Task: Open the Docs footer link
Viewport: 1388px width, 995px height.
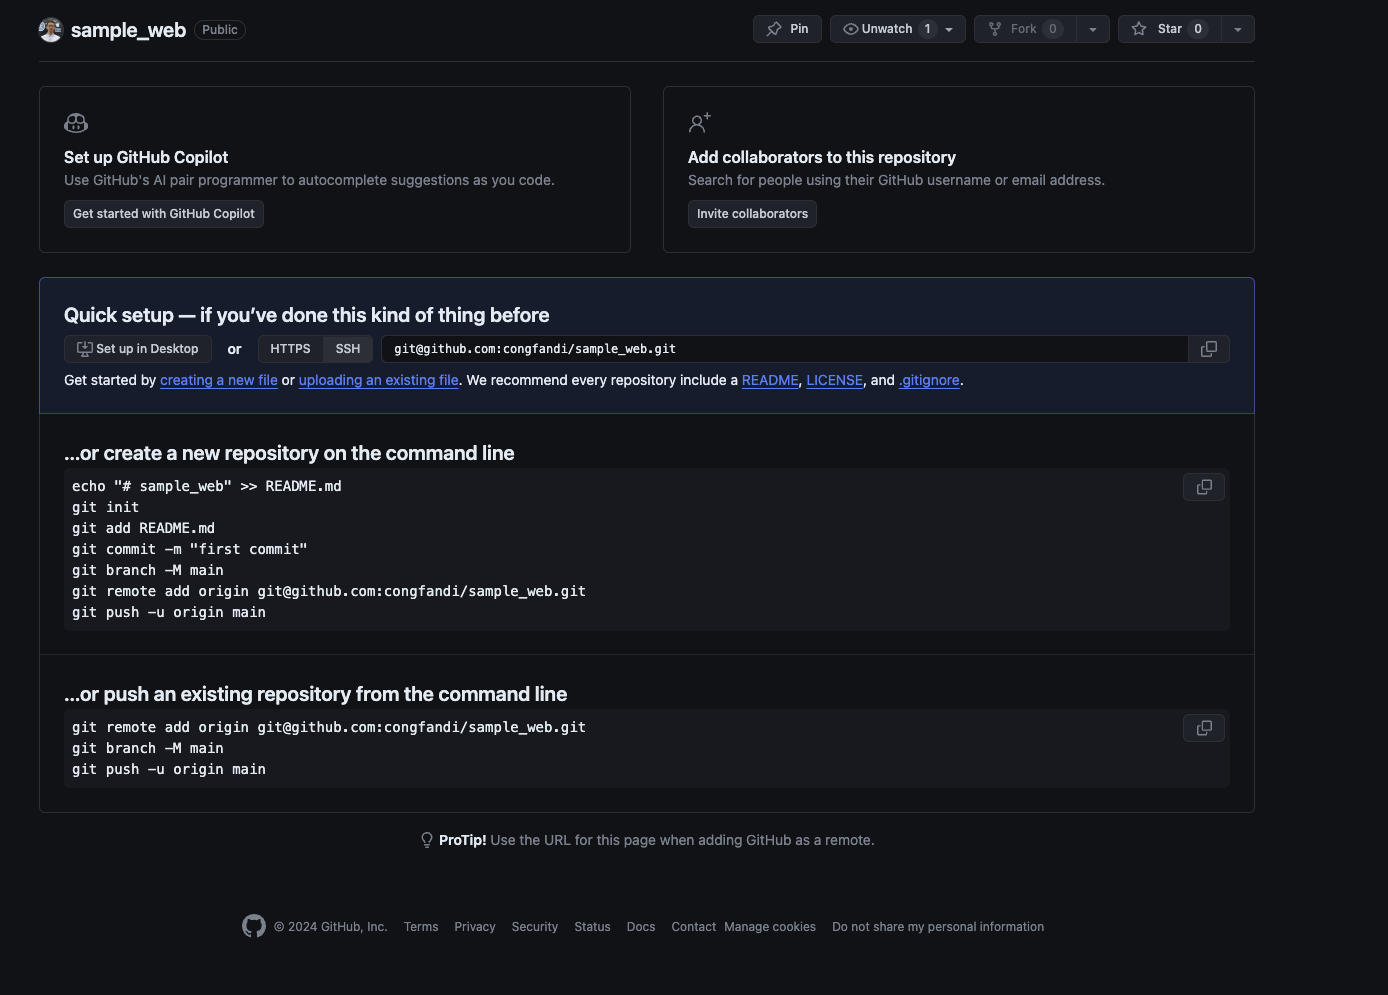Action: (641, 927)
